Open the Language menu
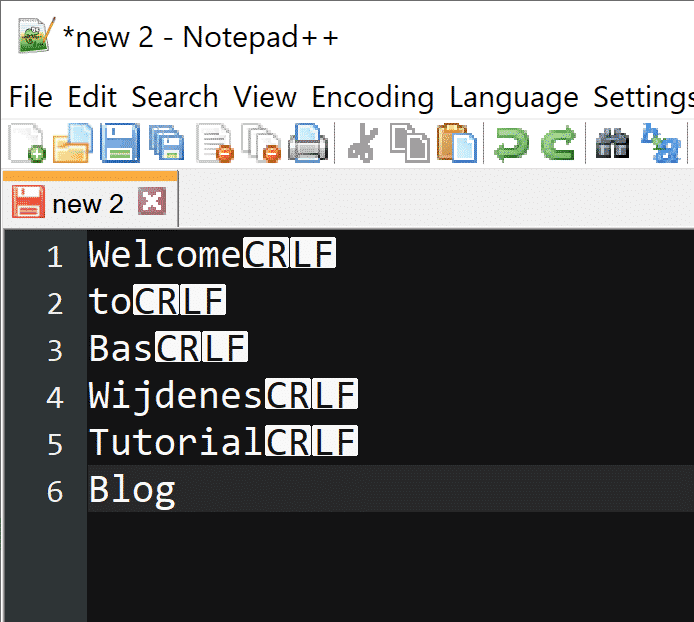This screenshot has height=622, width=694. click(x=513, y=97)
